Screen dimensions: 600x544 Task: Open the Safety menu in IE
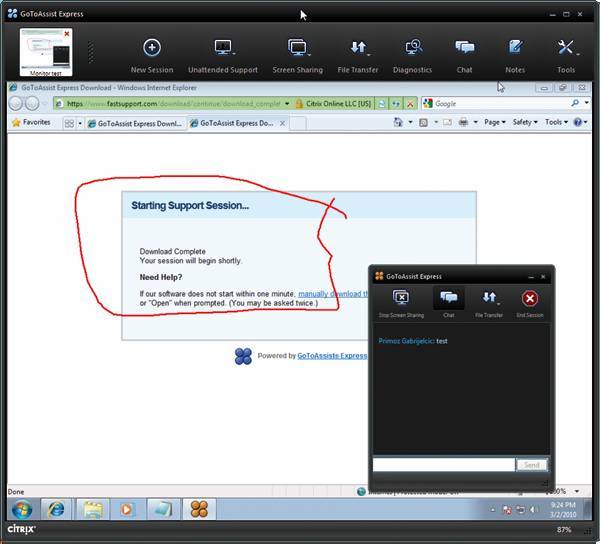click(x=525, y=122)
